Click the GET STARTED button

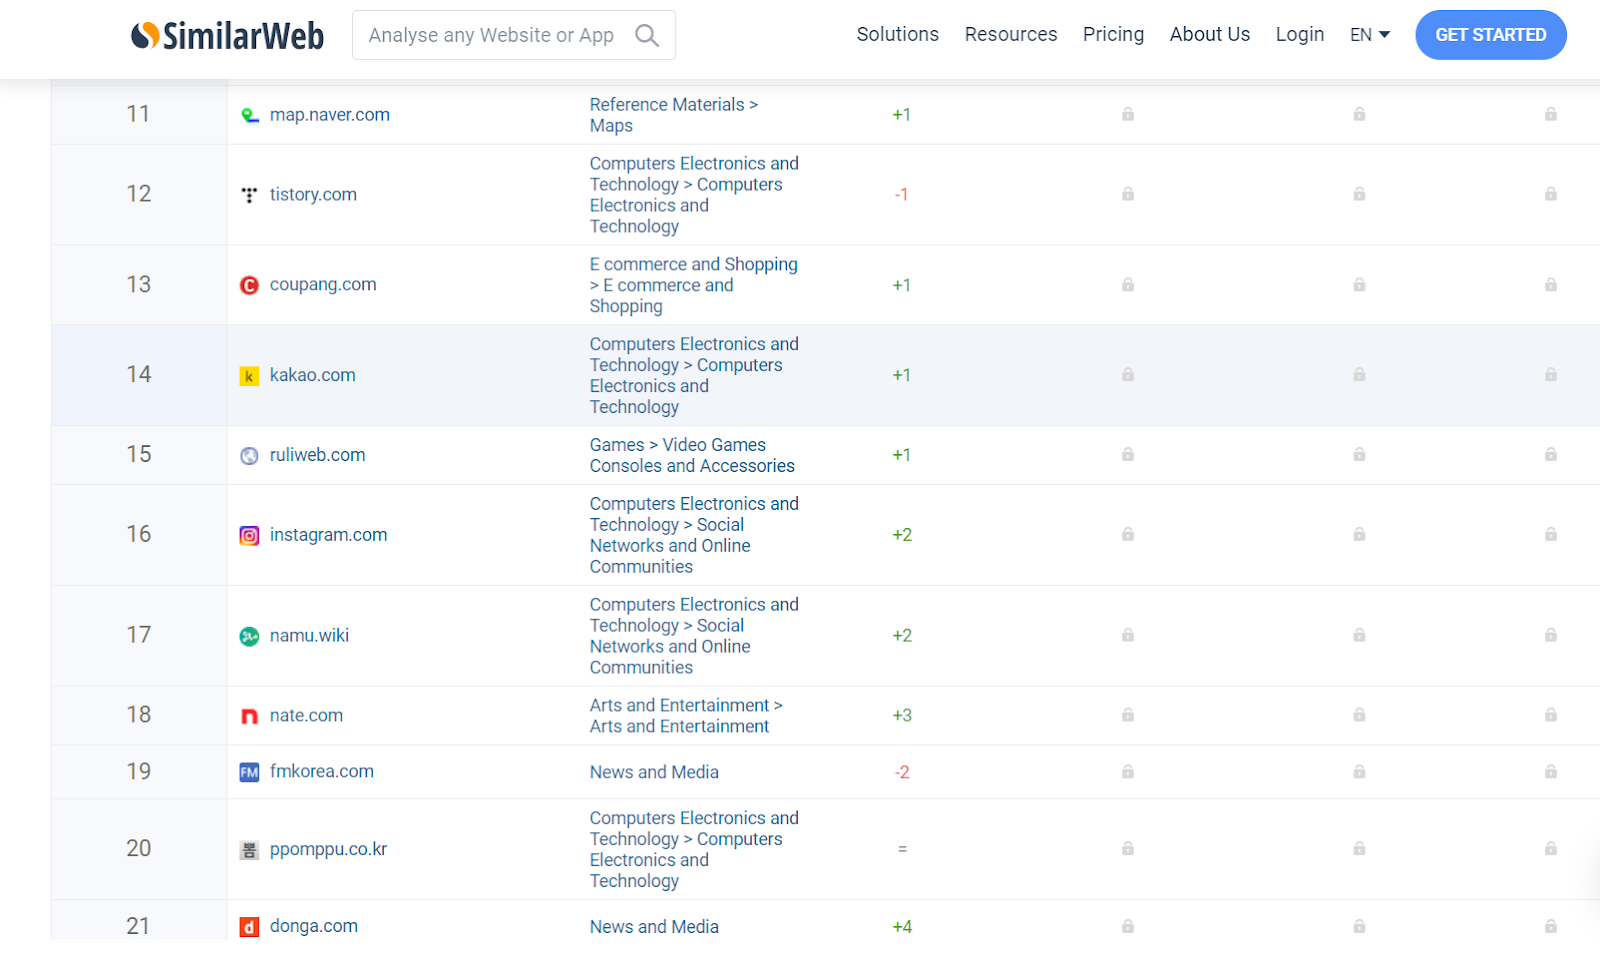coord(1491,35)
